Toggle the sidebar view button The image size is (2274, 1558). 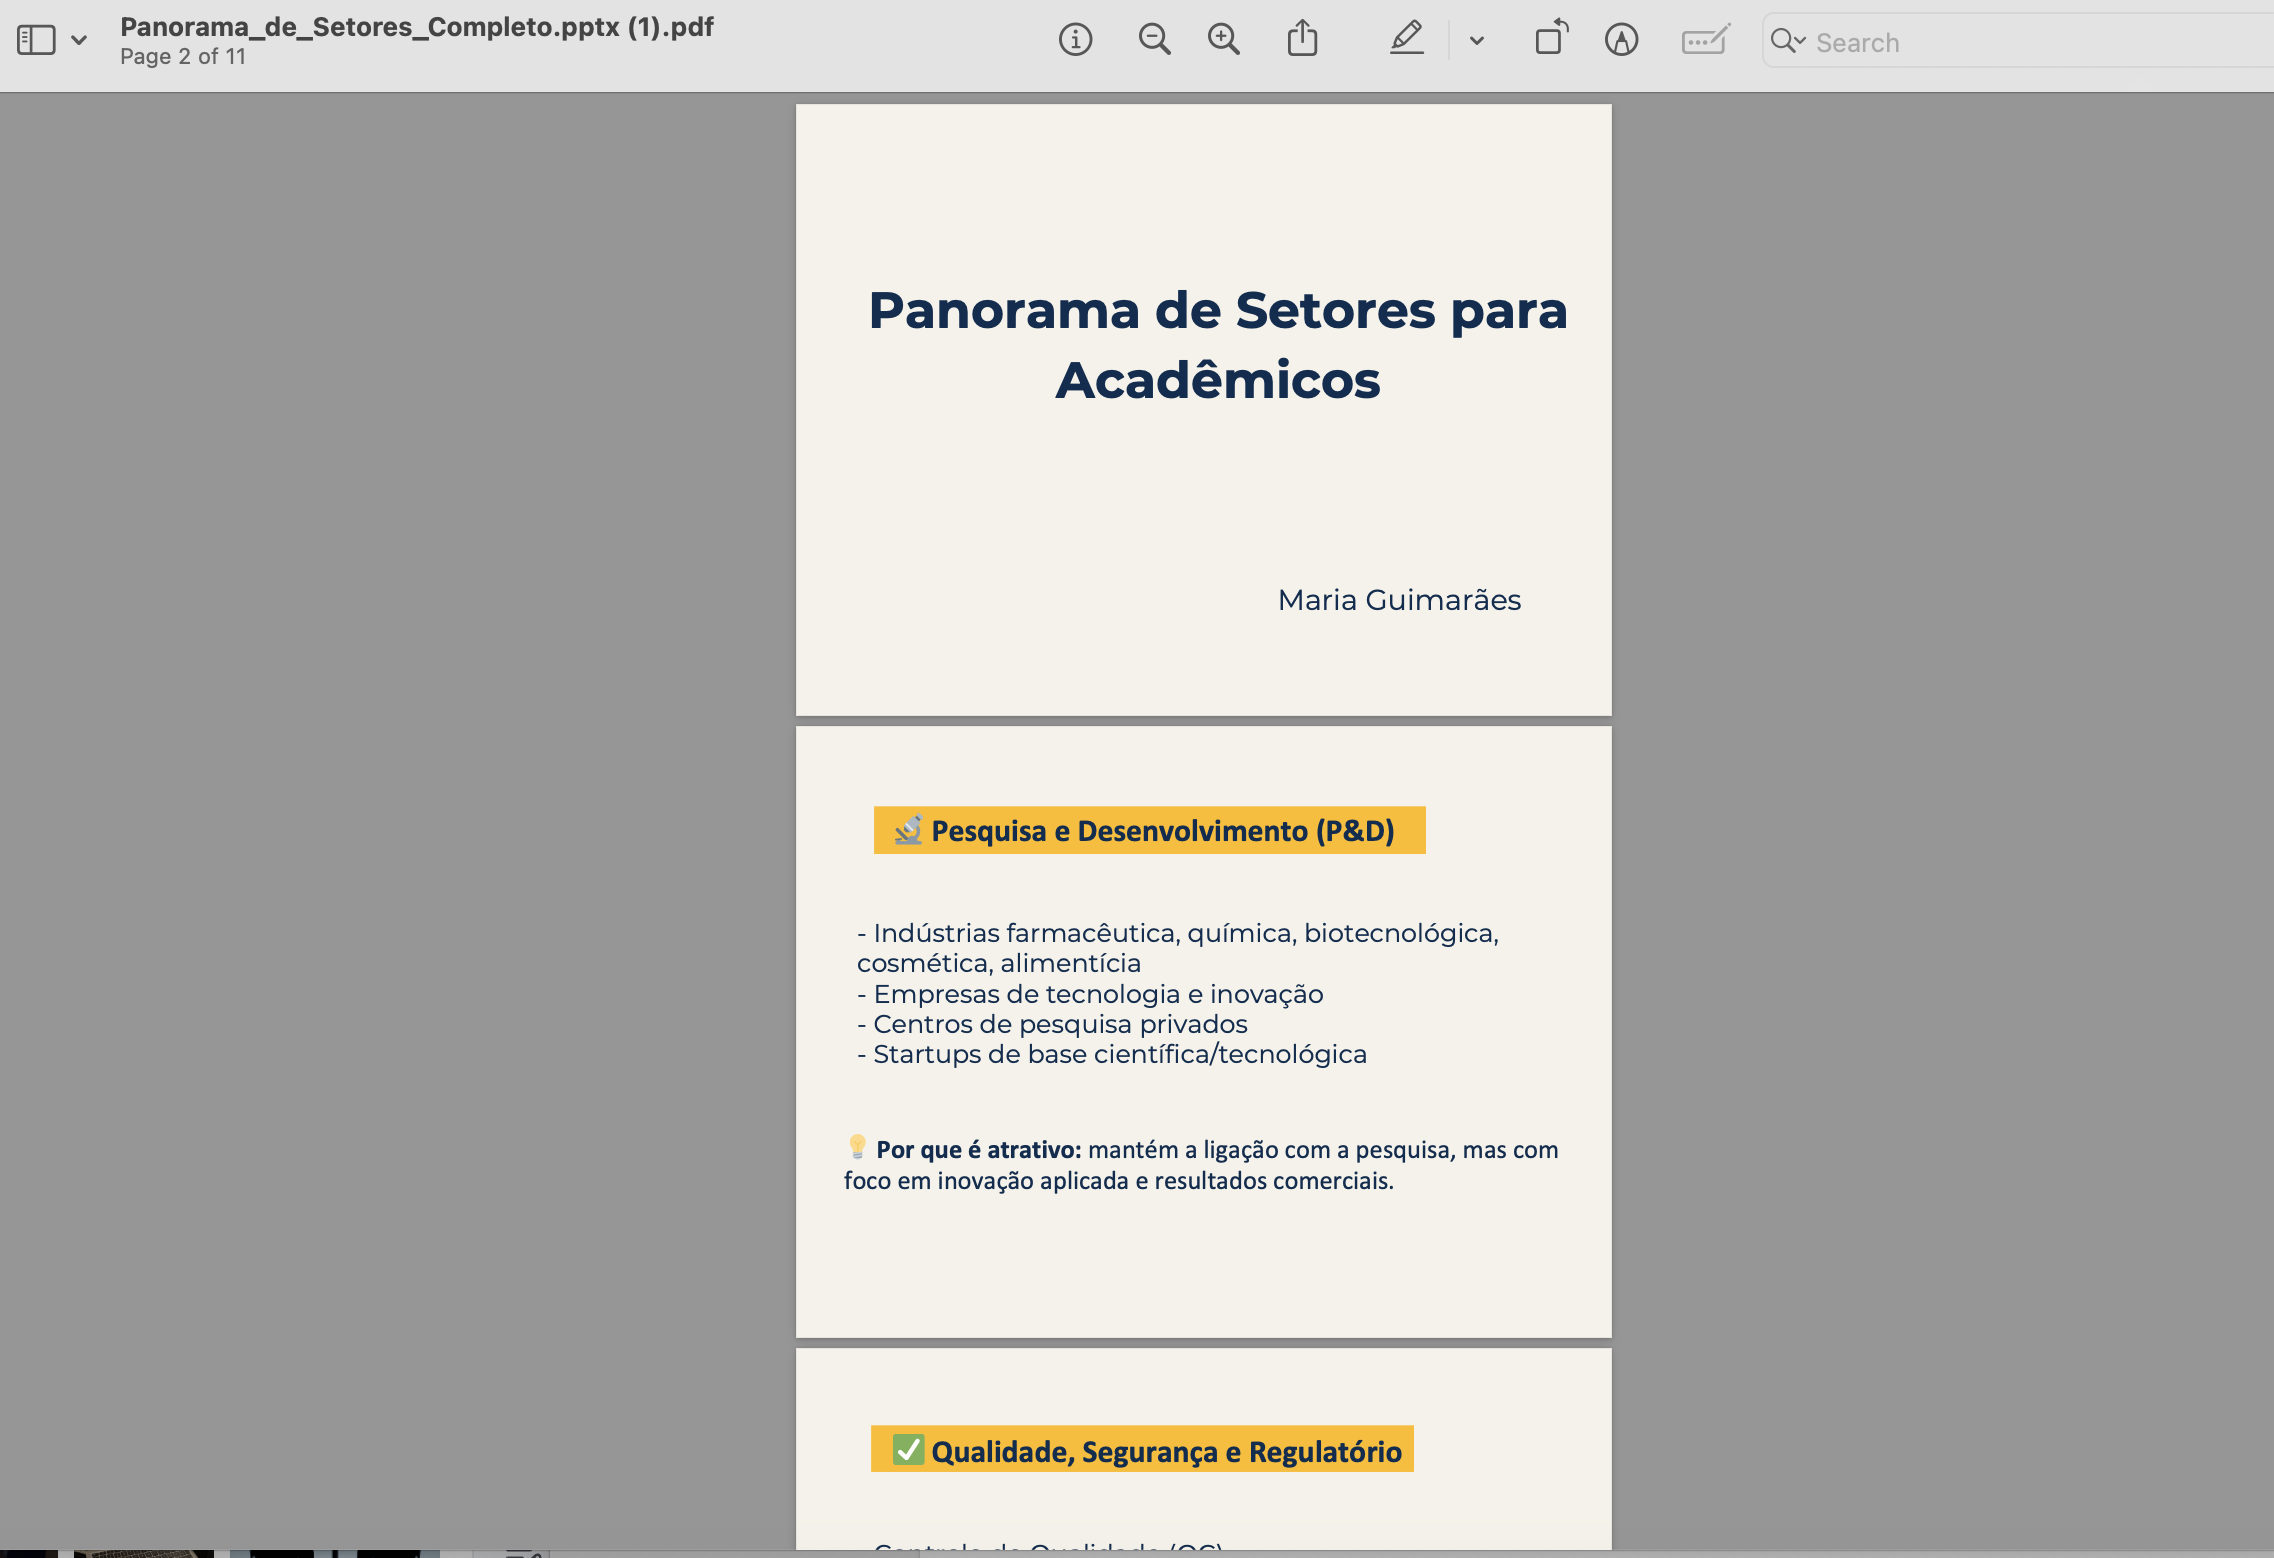pyautogui.click(x=36, y=41)
